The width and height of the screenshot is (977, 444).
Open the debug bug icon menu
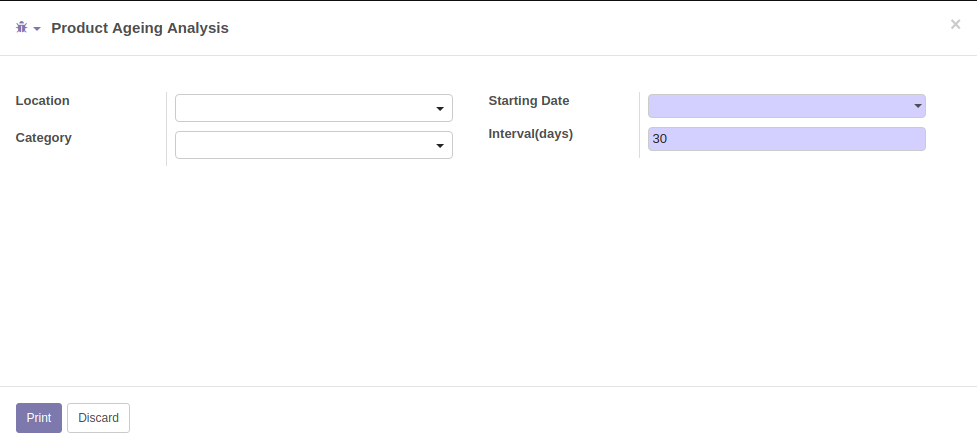coord(22,28)
